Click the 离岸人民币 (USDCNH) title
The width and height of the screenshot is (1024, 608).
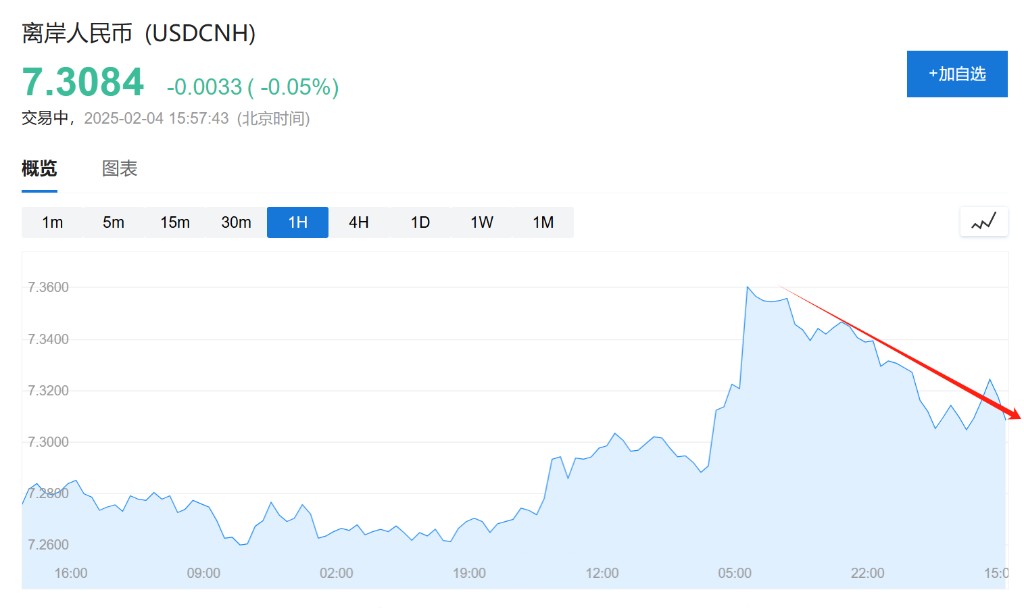(x=139, y=33)
